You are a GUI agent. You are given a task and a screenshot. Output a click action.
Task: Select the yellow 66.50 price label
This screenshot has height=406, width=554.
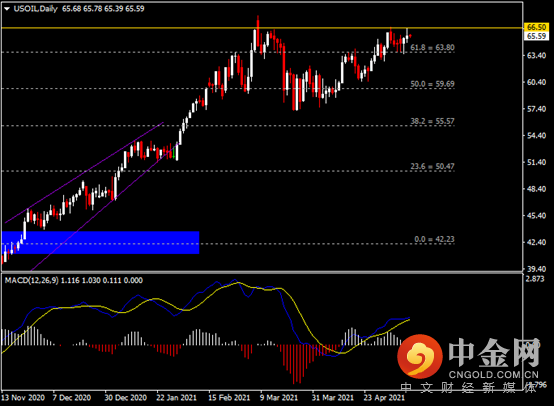click(x=536, y=27)
